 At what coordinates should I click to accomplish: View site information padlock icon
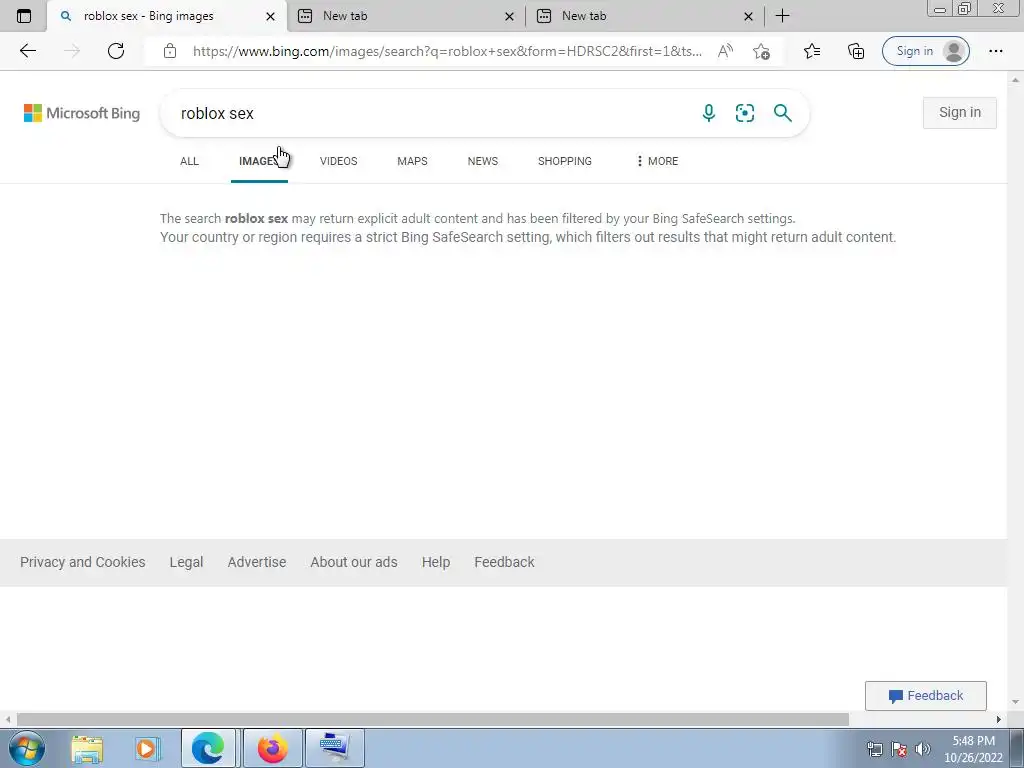[170, 51]
